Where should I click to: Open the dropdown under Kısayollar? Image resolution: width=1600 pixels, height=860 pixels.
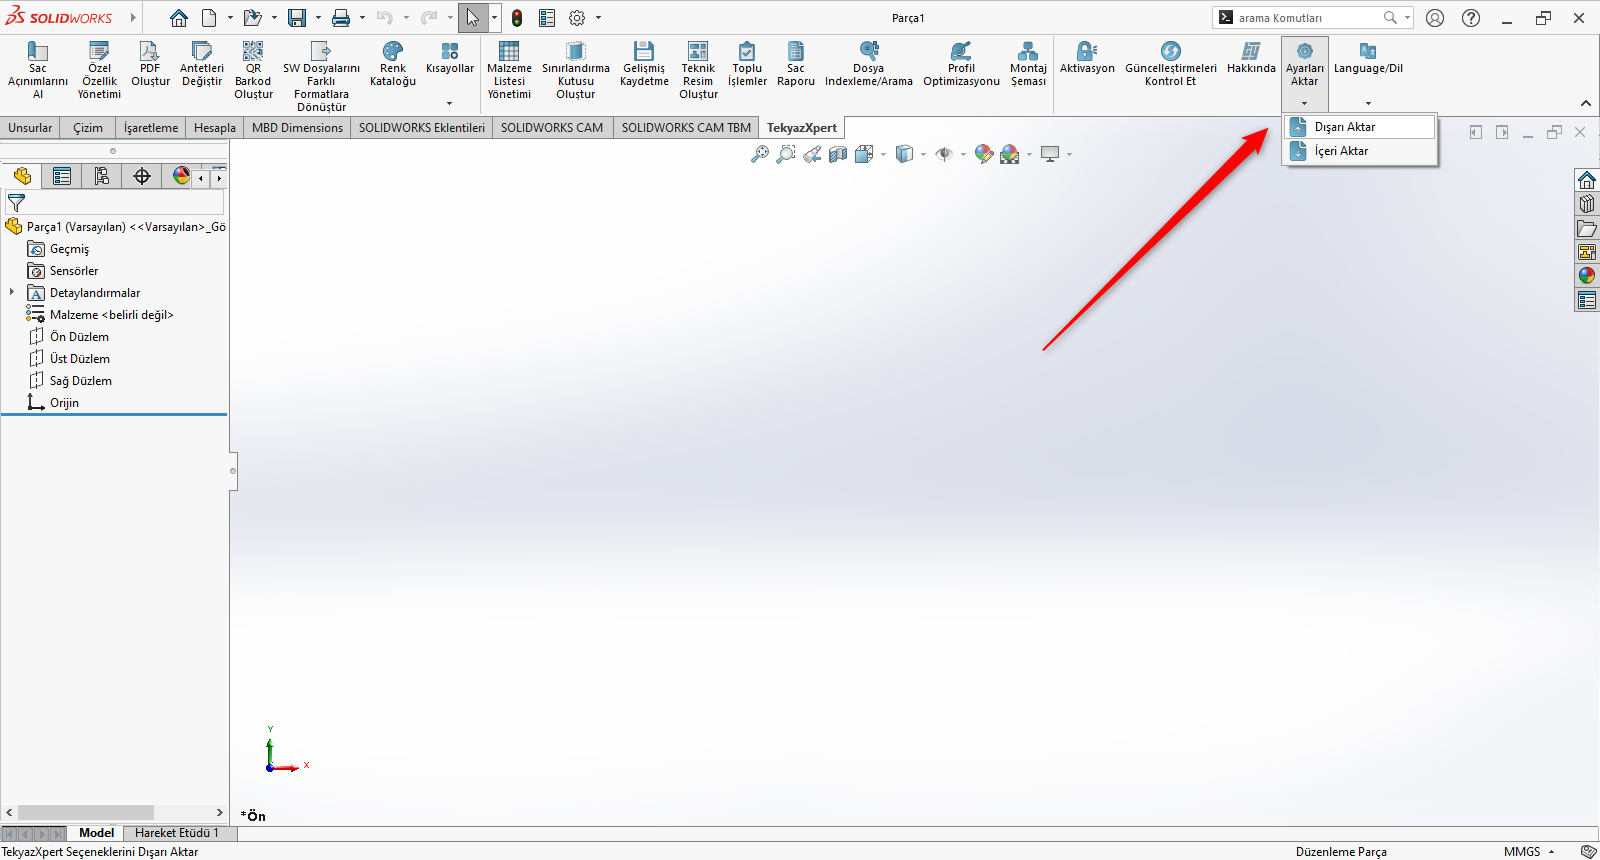449,103
